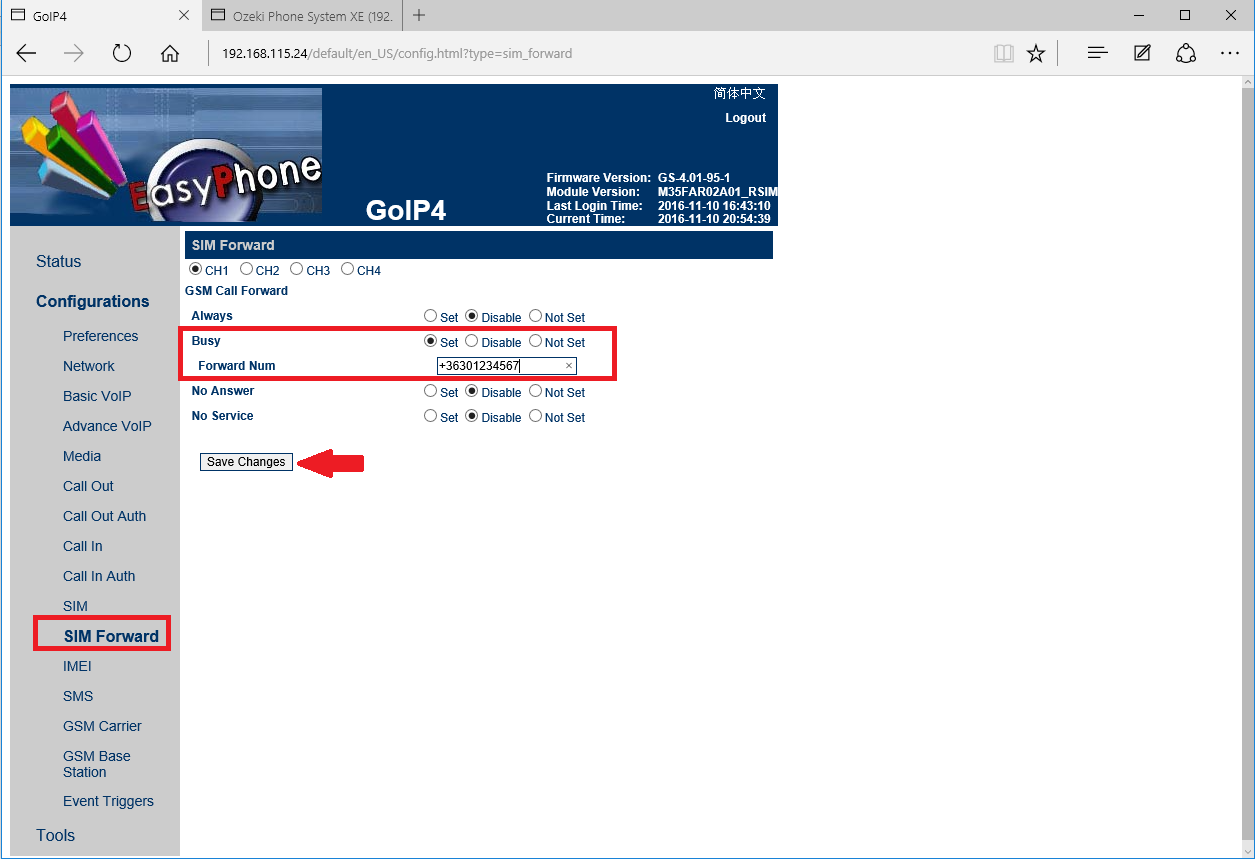Choose Set for No Answer forwarding

pos(431,391)
